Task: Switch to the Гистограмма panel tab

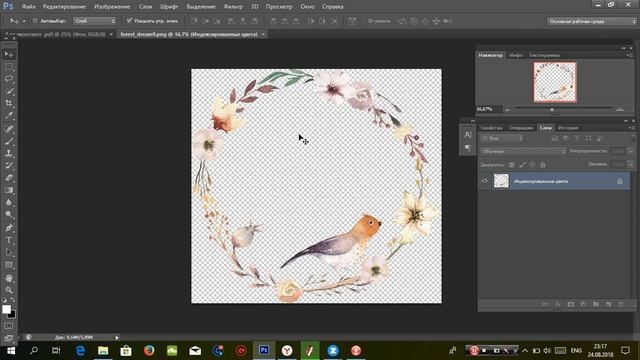Action: [544, 55]
